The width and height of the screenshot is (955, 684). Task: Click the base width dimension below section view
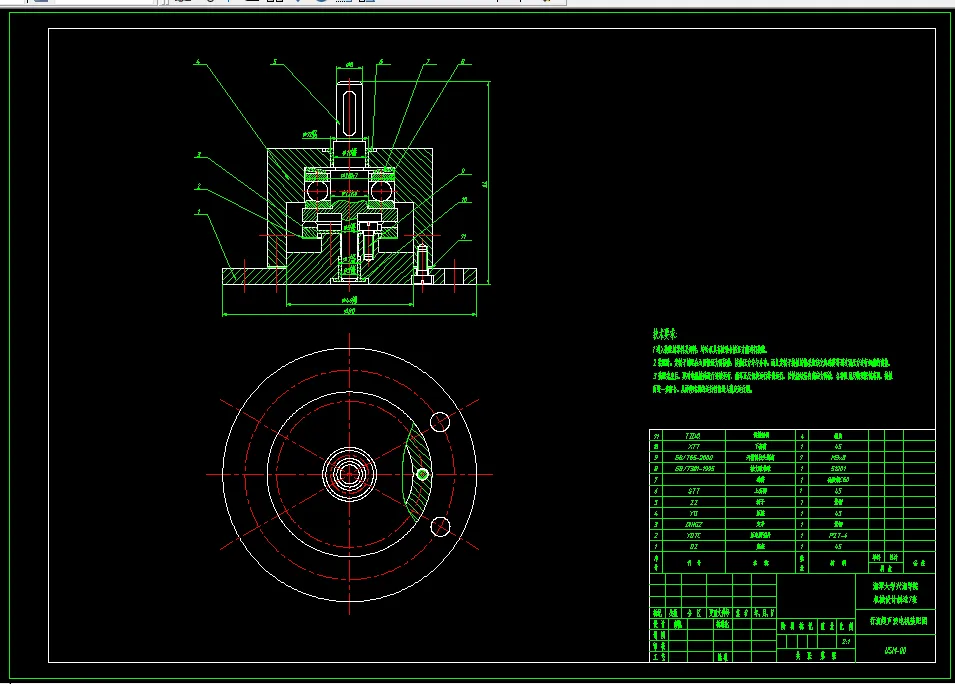350,312
